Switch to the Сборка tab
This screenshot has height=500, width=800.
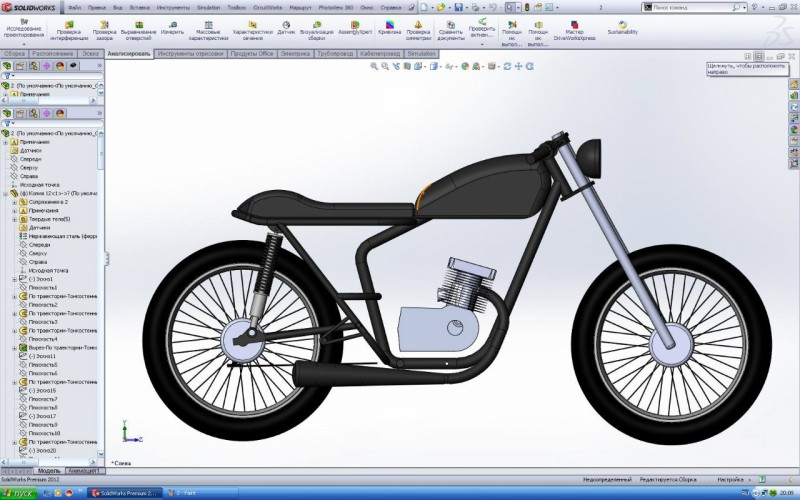[15, 54]
